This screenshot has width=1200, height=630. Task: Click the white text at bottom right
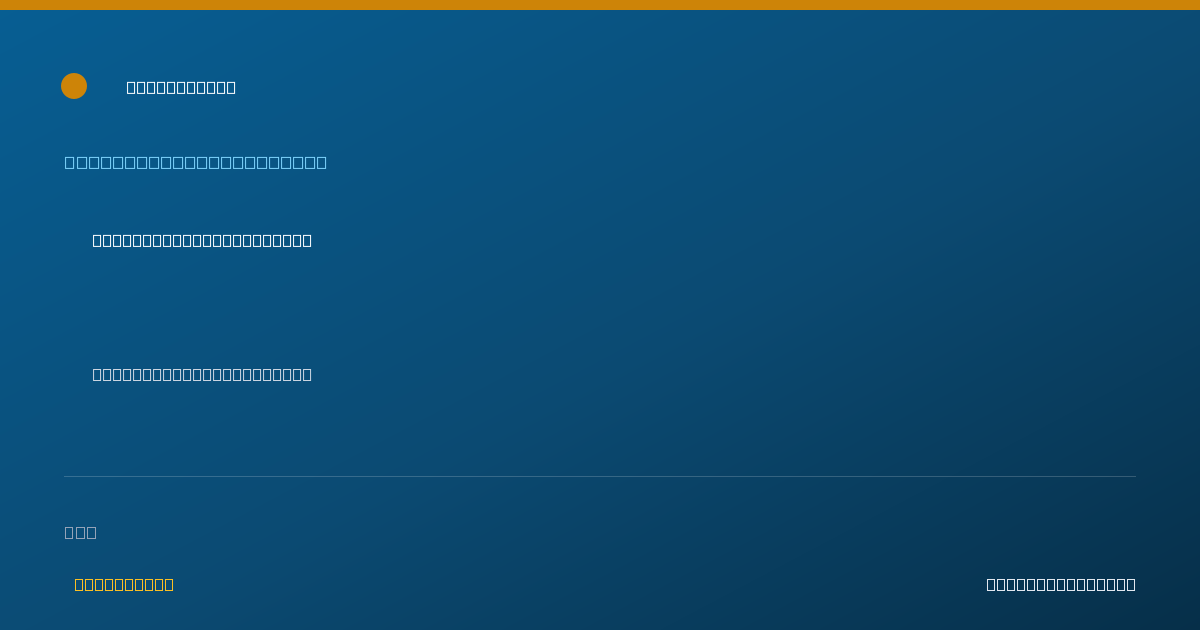(x=1061, y=584)
